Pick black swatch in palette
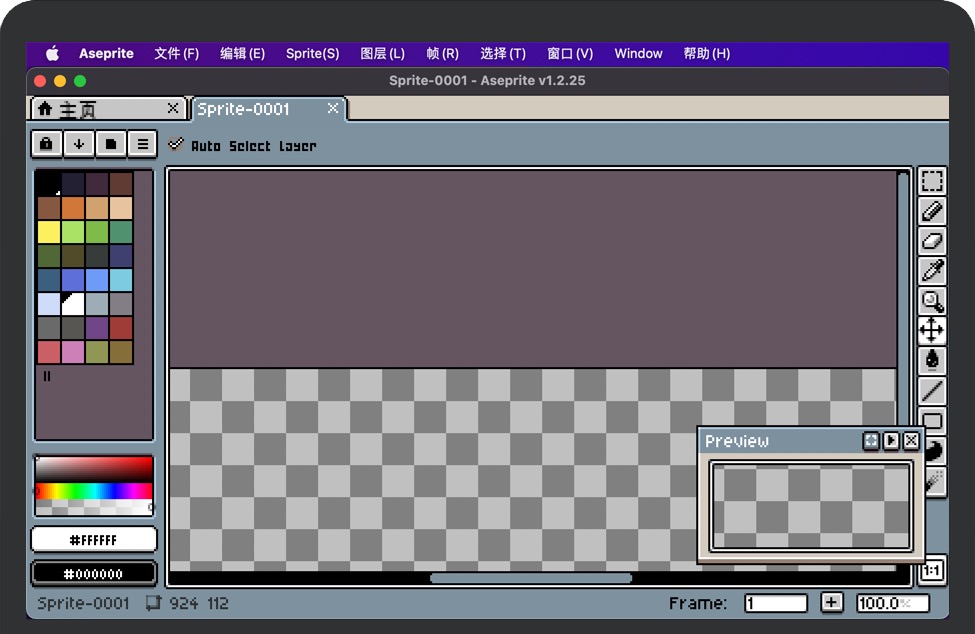 tap(49, 184)
